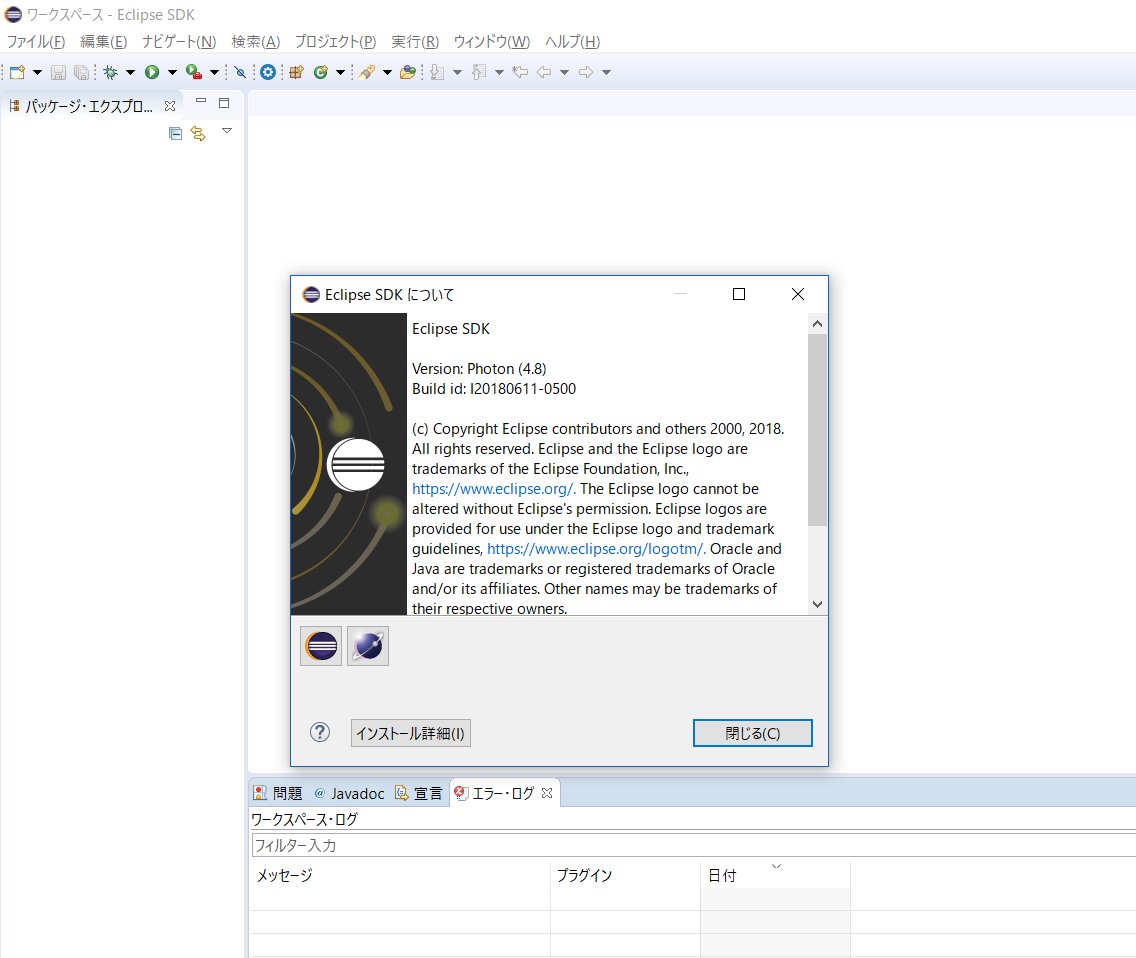Image resolution: width=1136 pixels, height=958 pixels.
Task: Open the Package Explorer view menu triangle
Action: (x=227, y=131)
